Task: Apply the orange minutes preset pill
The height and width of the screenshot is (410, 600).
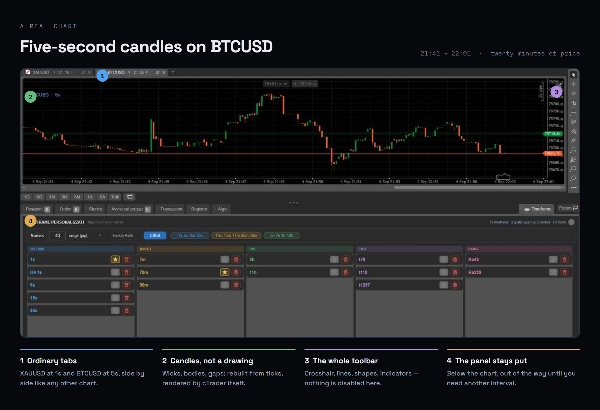Action: 236,235
